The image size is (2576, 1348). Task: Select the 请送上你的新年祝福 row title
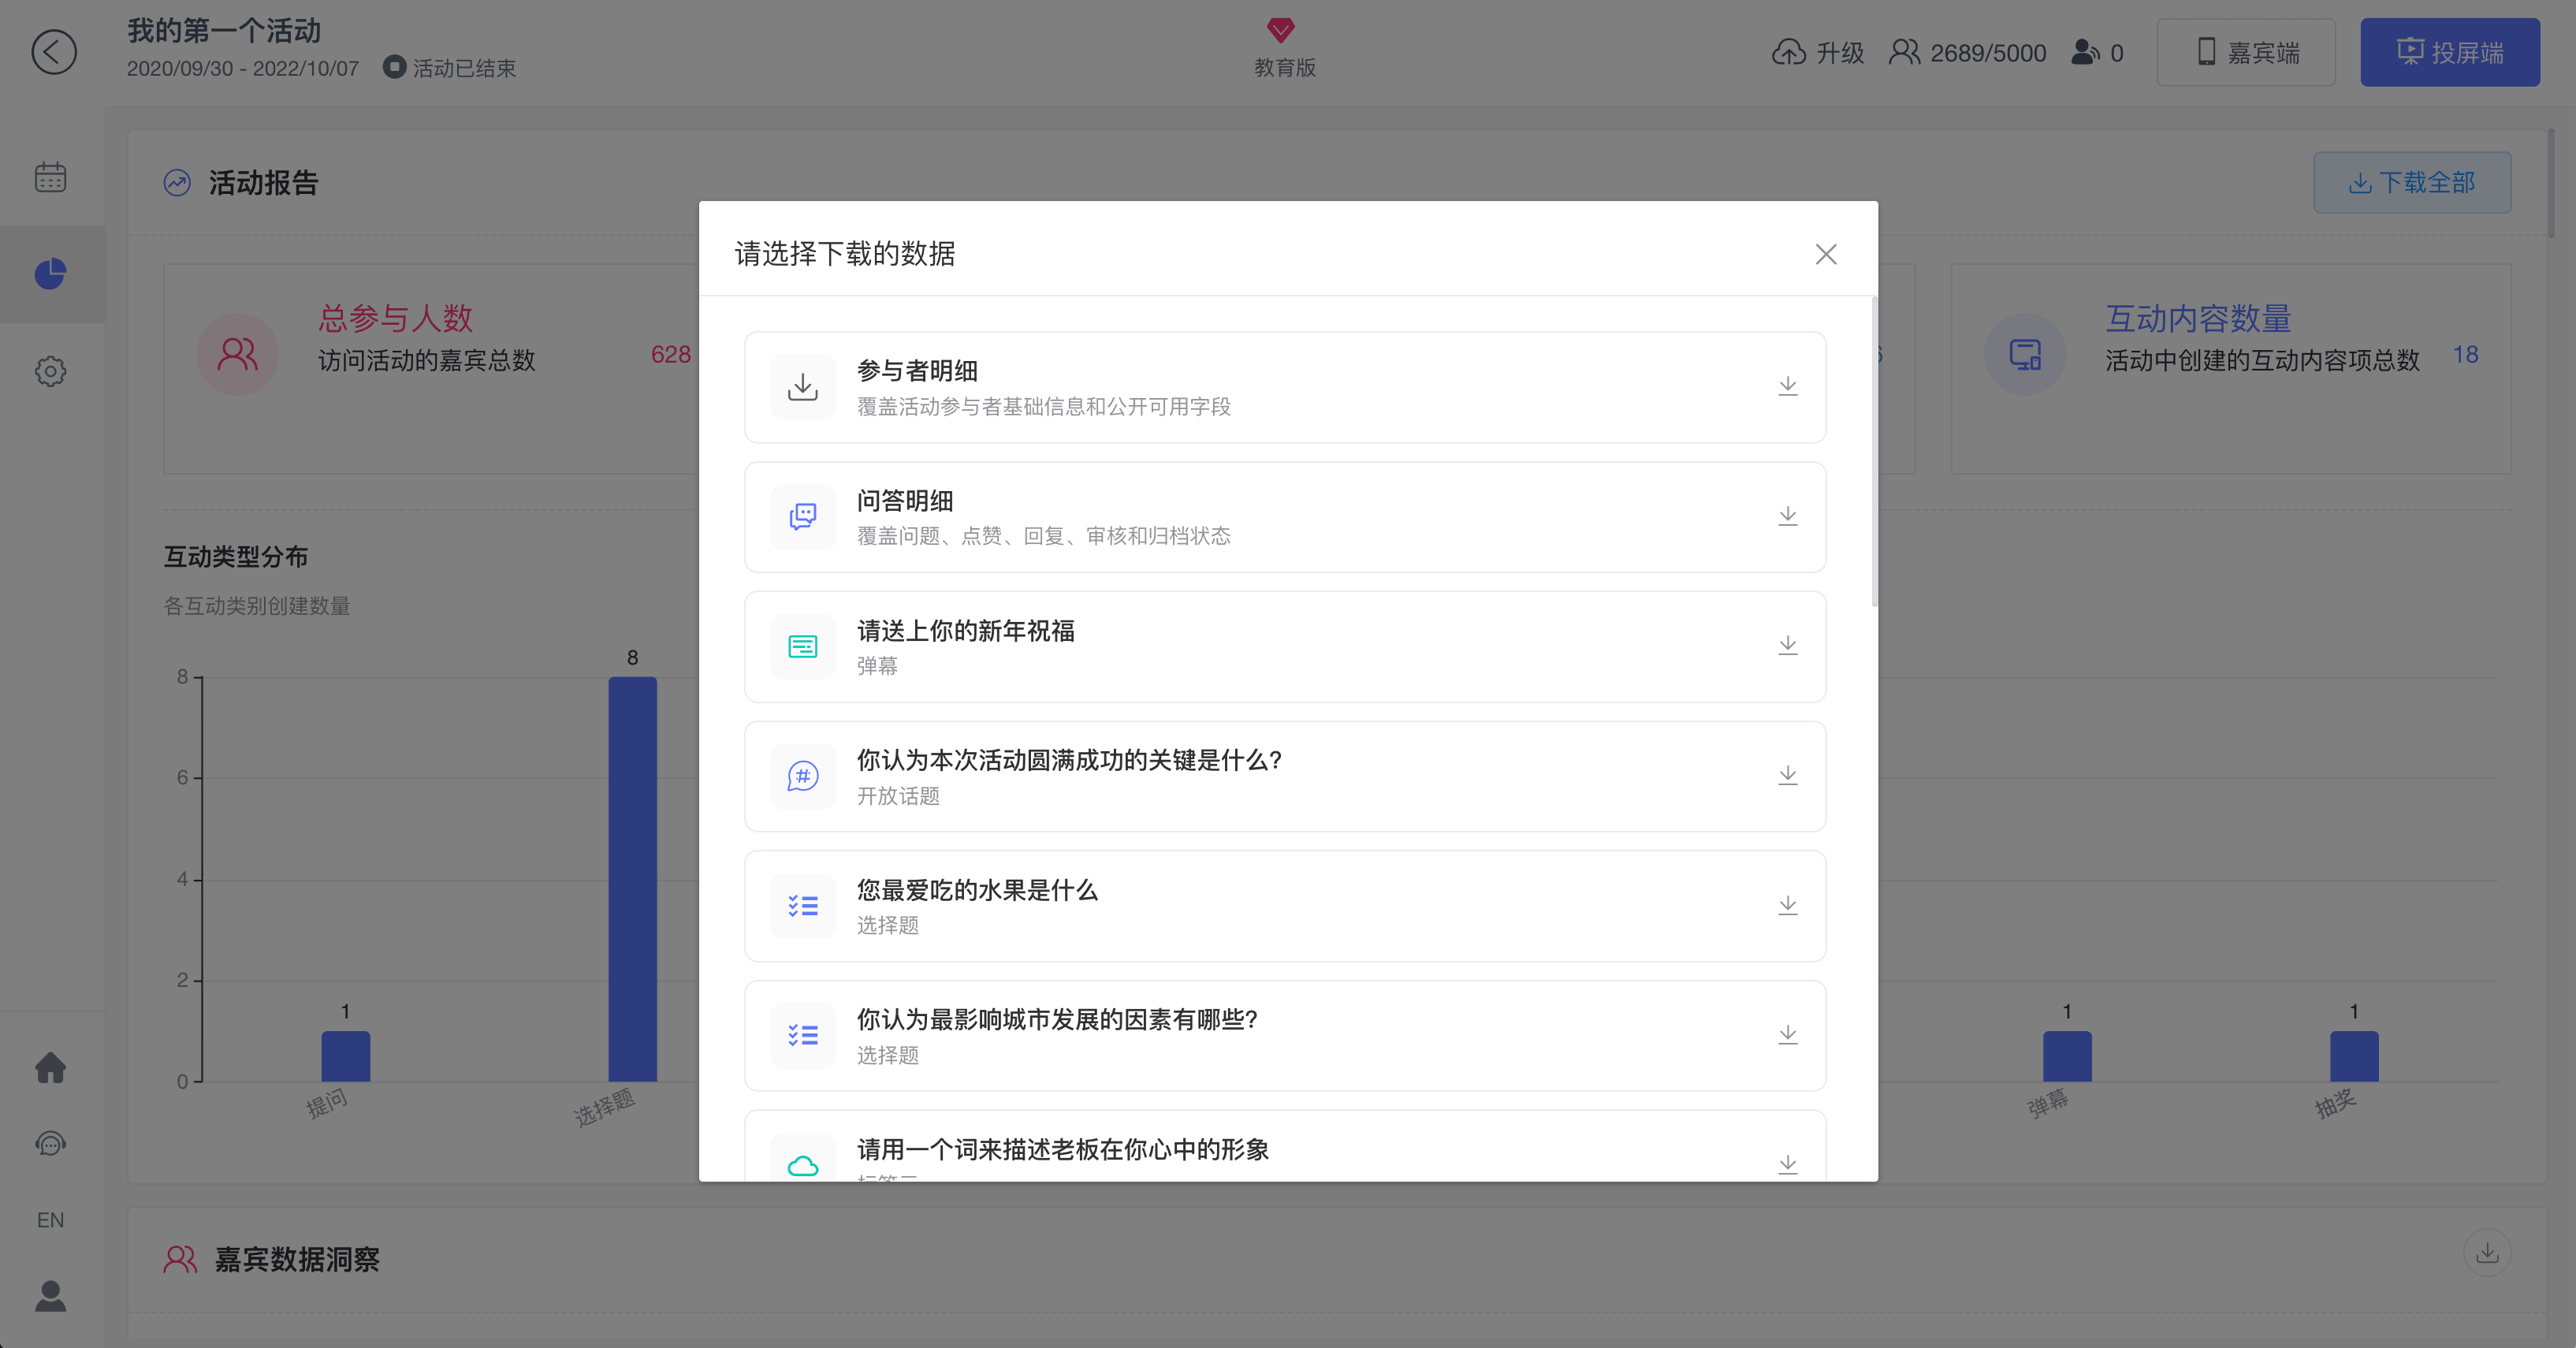[x=966, y=631]
